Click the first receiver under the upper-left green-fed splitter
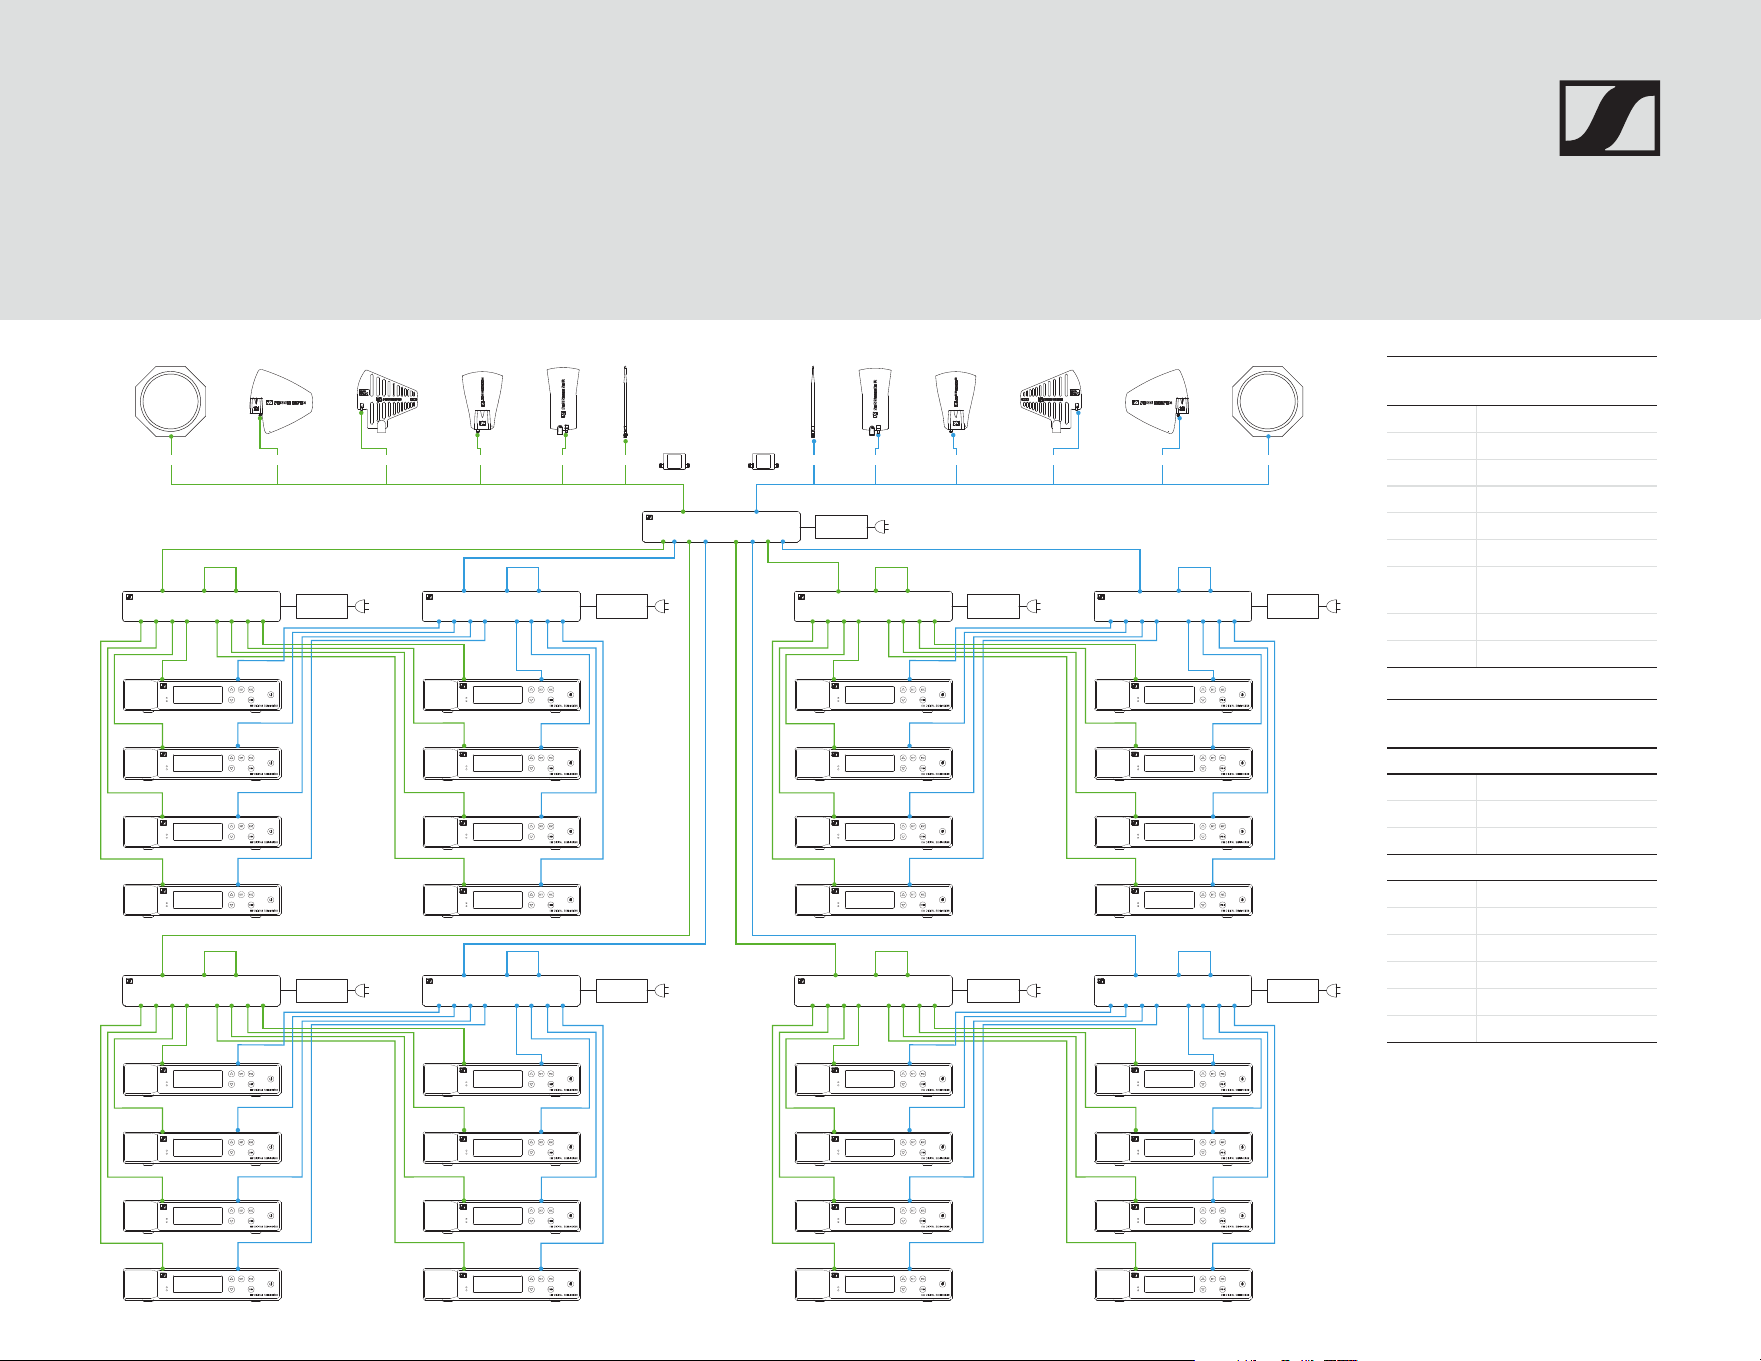This screenshot has width=1761, height=1361. [202, 696]
